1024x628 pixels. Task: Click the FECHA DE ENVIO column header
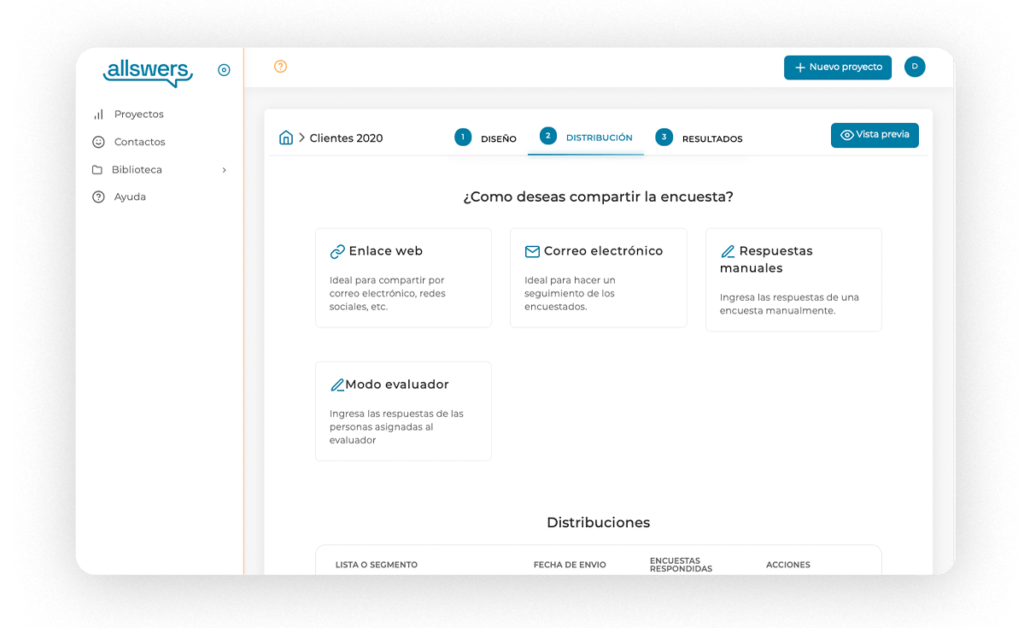(x=569, y=565)
